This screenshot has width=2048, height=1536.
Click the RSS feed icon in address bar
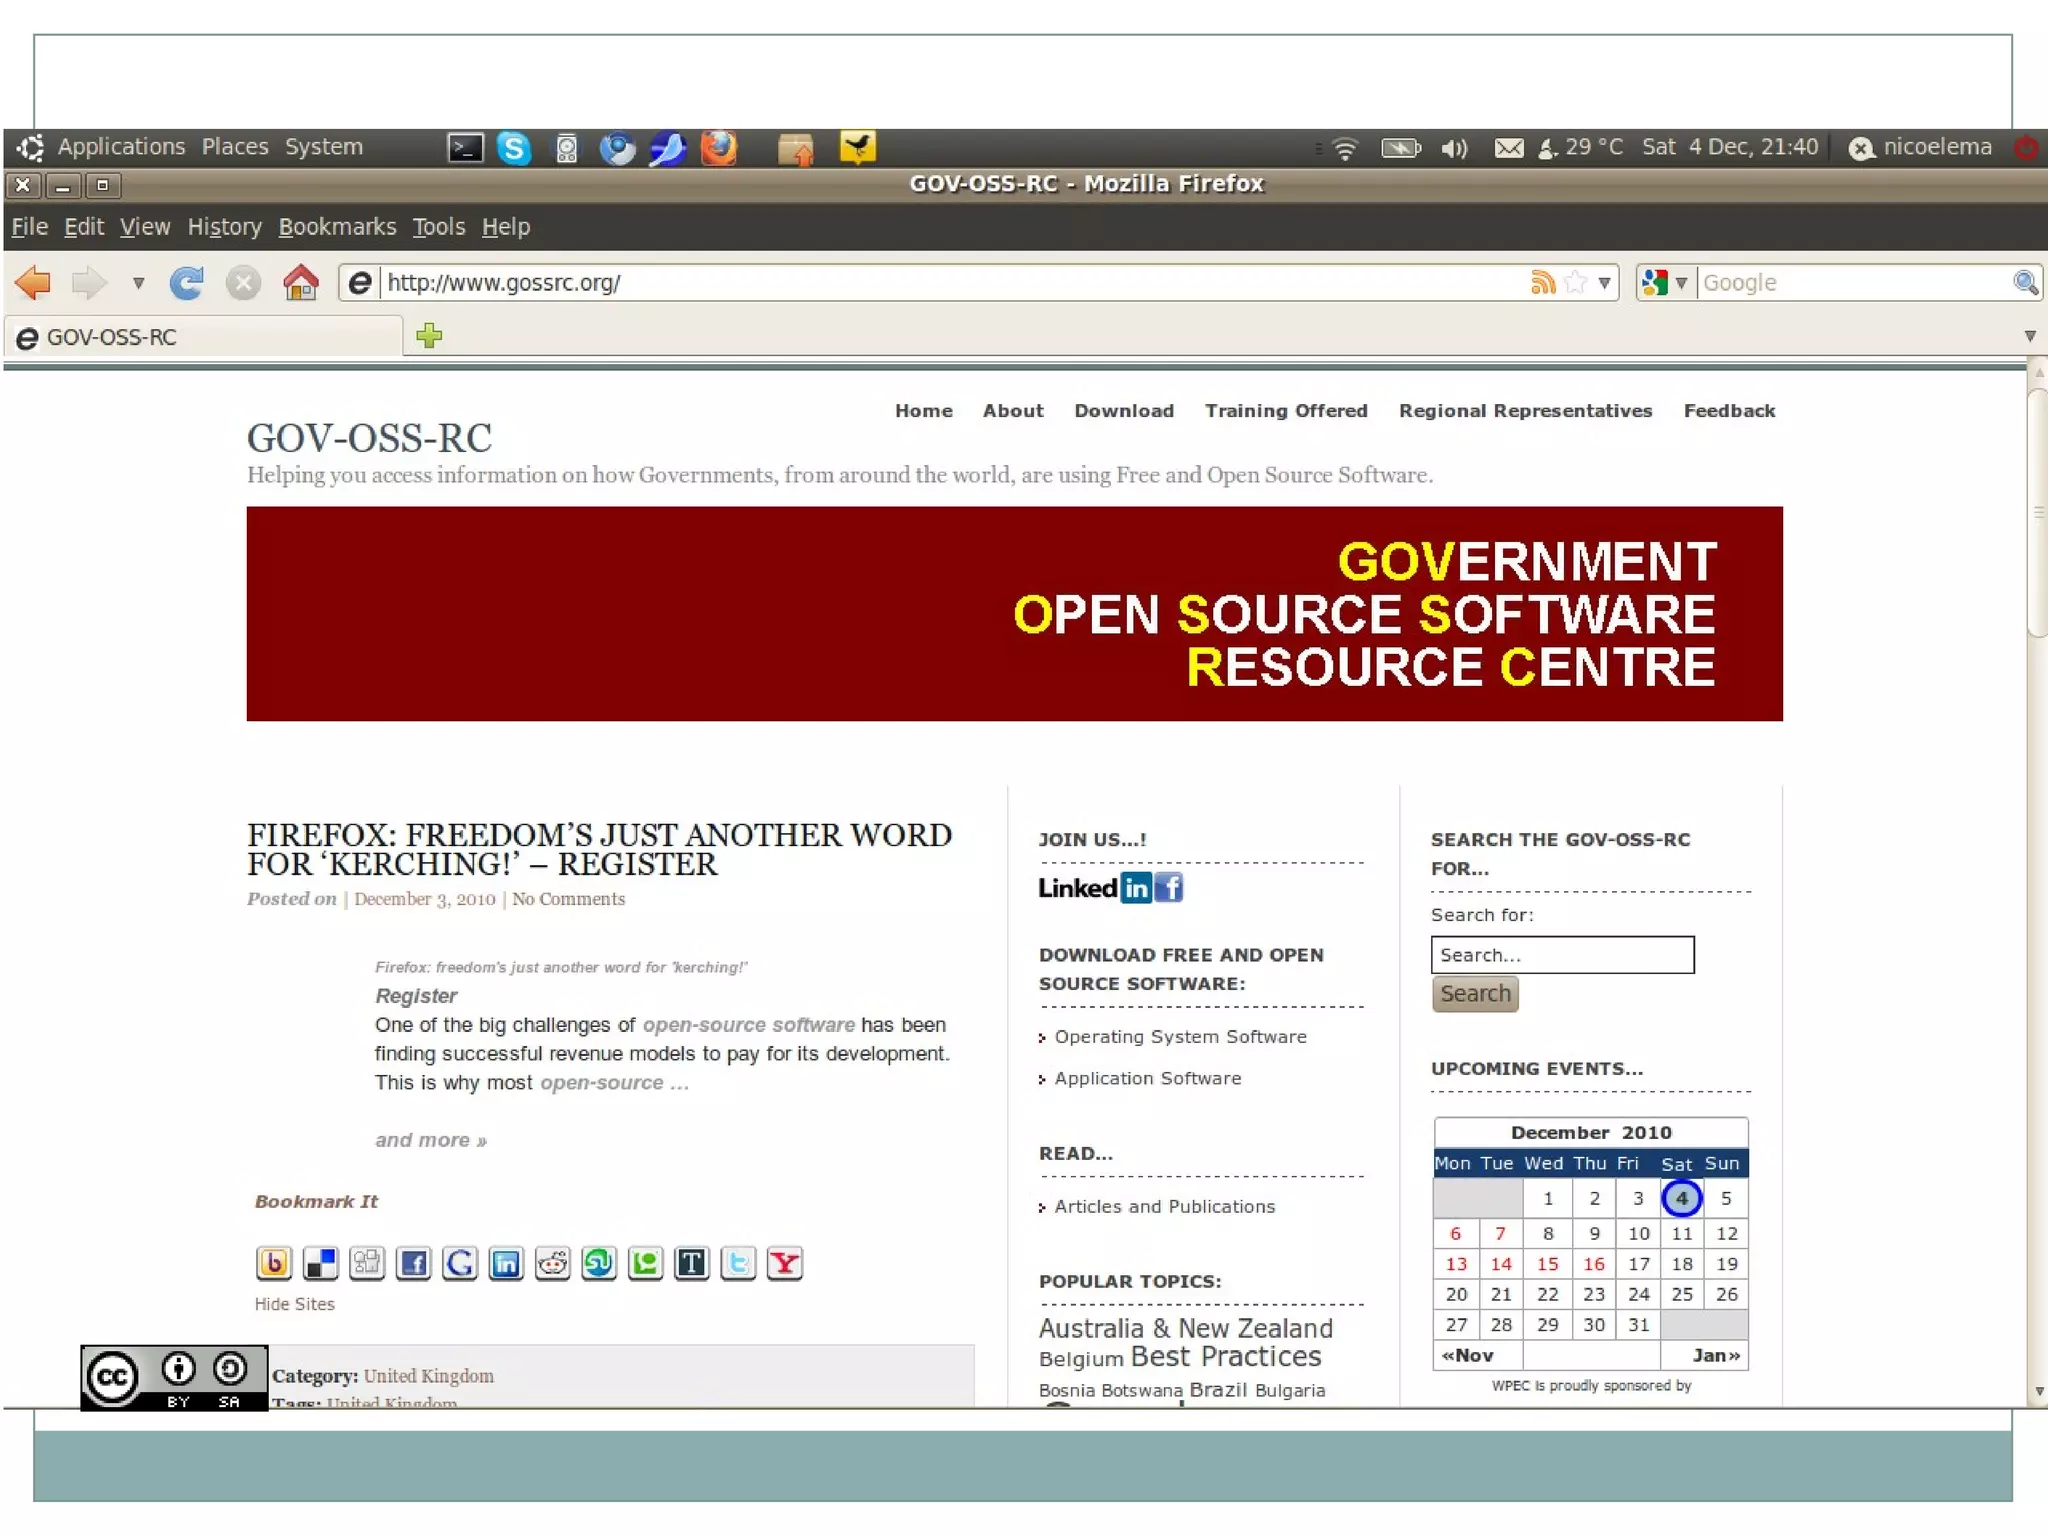click(1542, 283)
